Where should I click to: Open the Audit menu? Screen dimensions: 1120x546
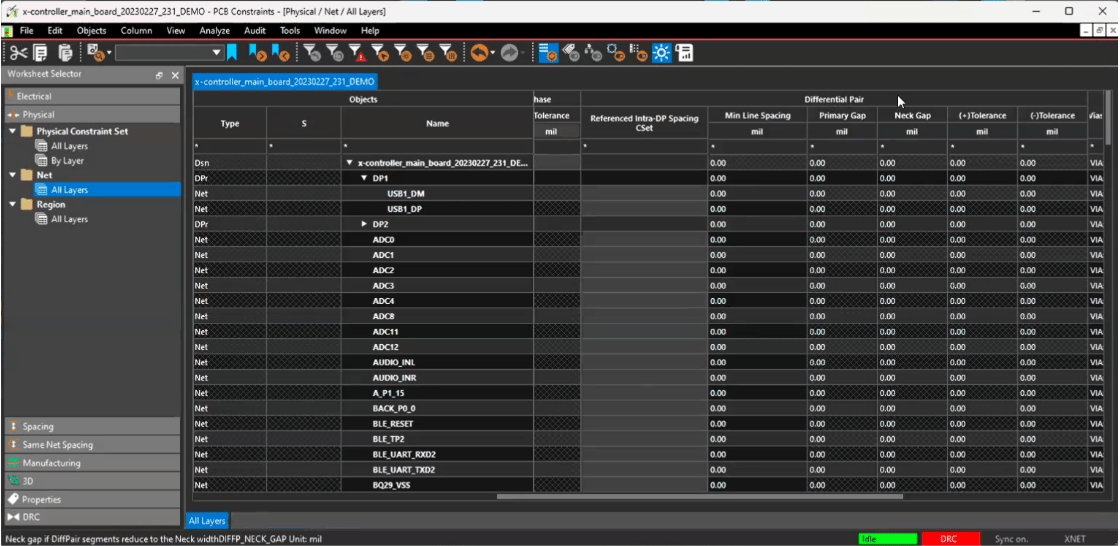tap(255, 31)
